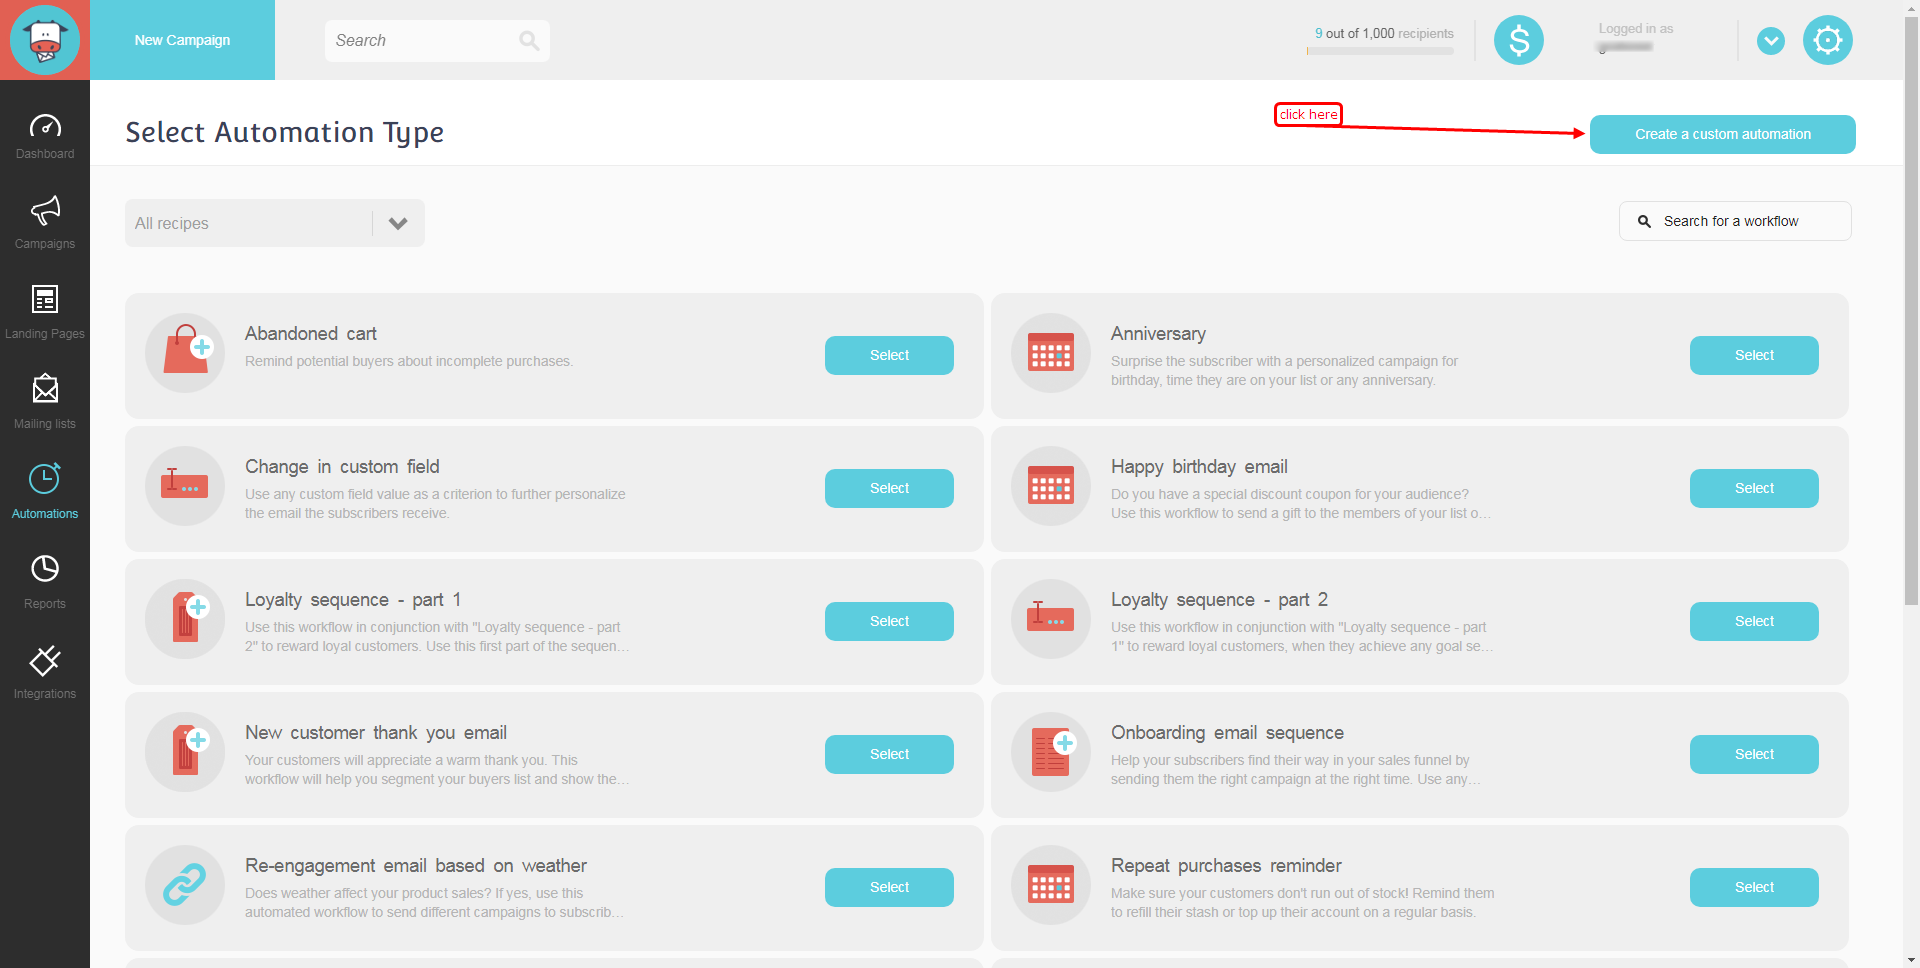The image size is (1920, 968).
Task: Open the Automations sidebar menu item
Action: point(45,490)
